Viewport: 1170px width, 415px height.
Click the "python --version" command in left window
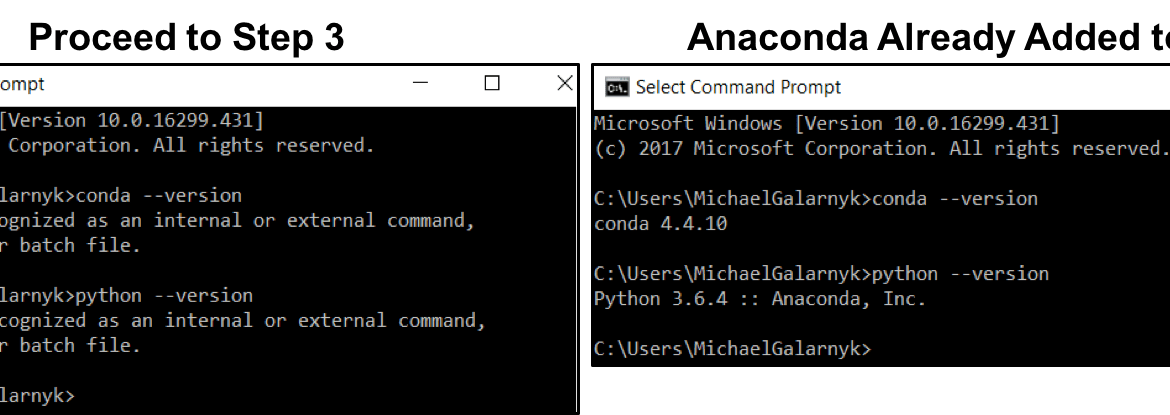[164, 296]
